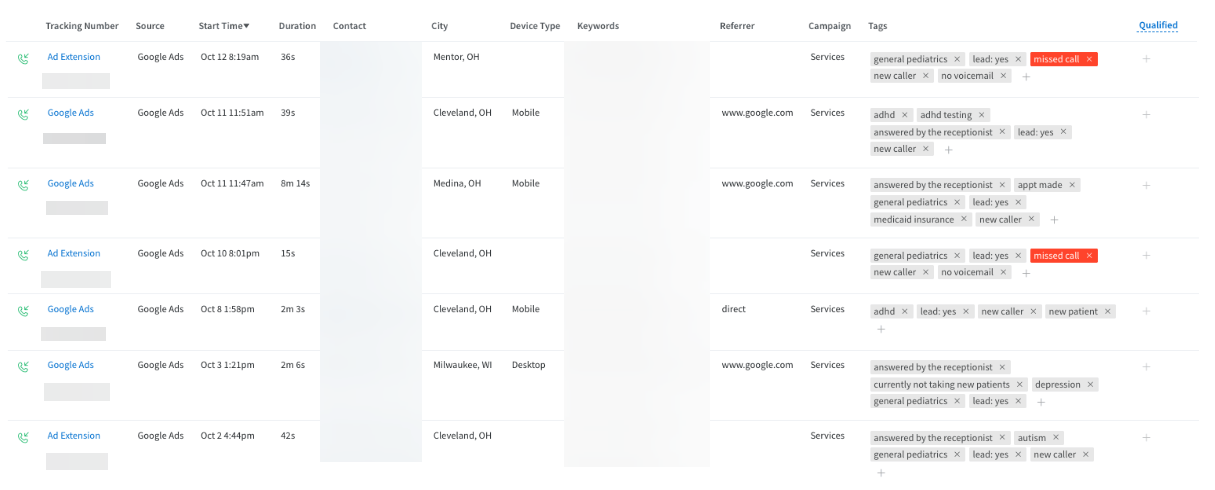This screenshot has height=490, width=1215.
Task: Remove the autism tag
Action: [x=1056, y=438]
